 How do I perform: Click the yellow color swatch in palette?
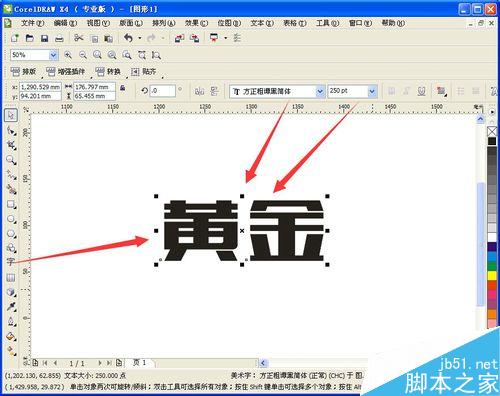point(492,275)
